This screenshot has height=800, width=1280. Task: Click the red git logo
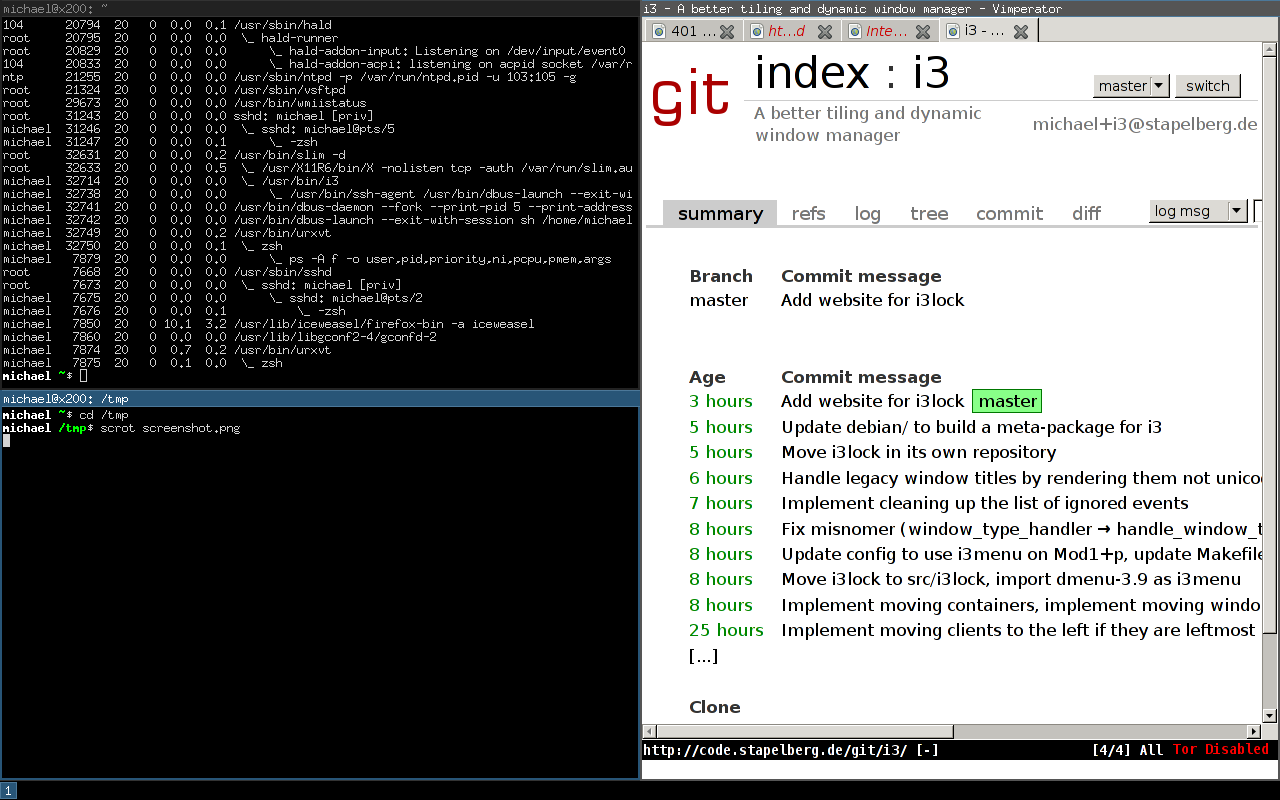point(690,95)
